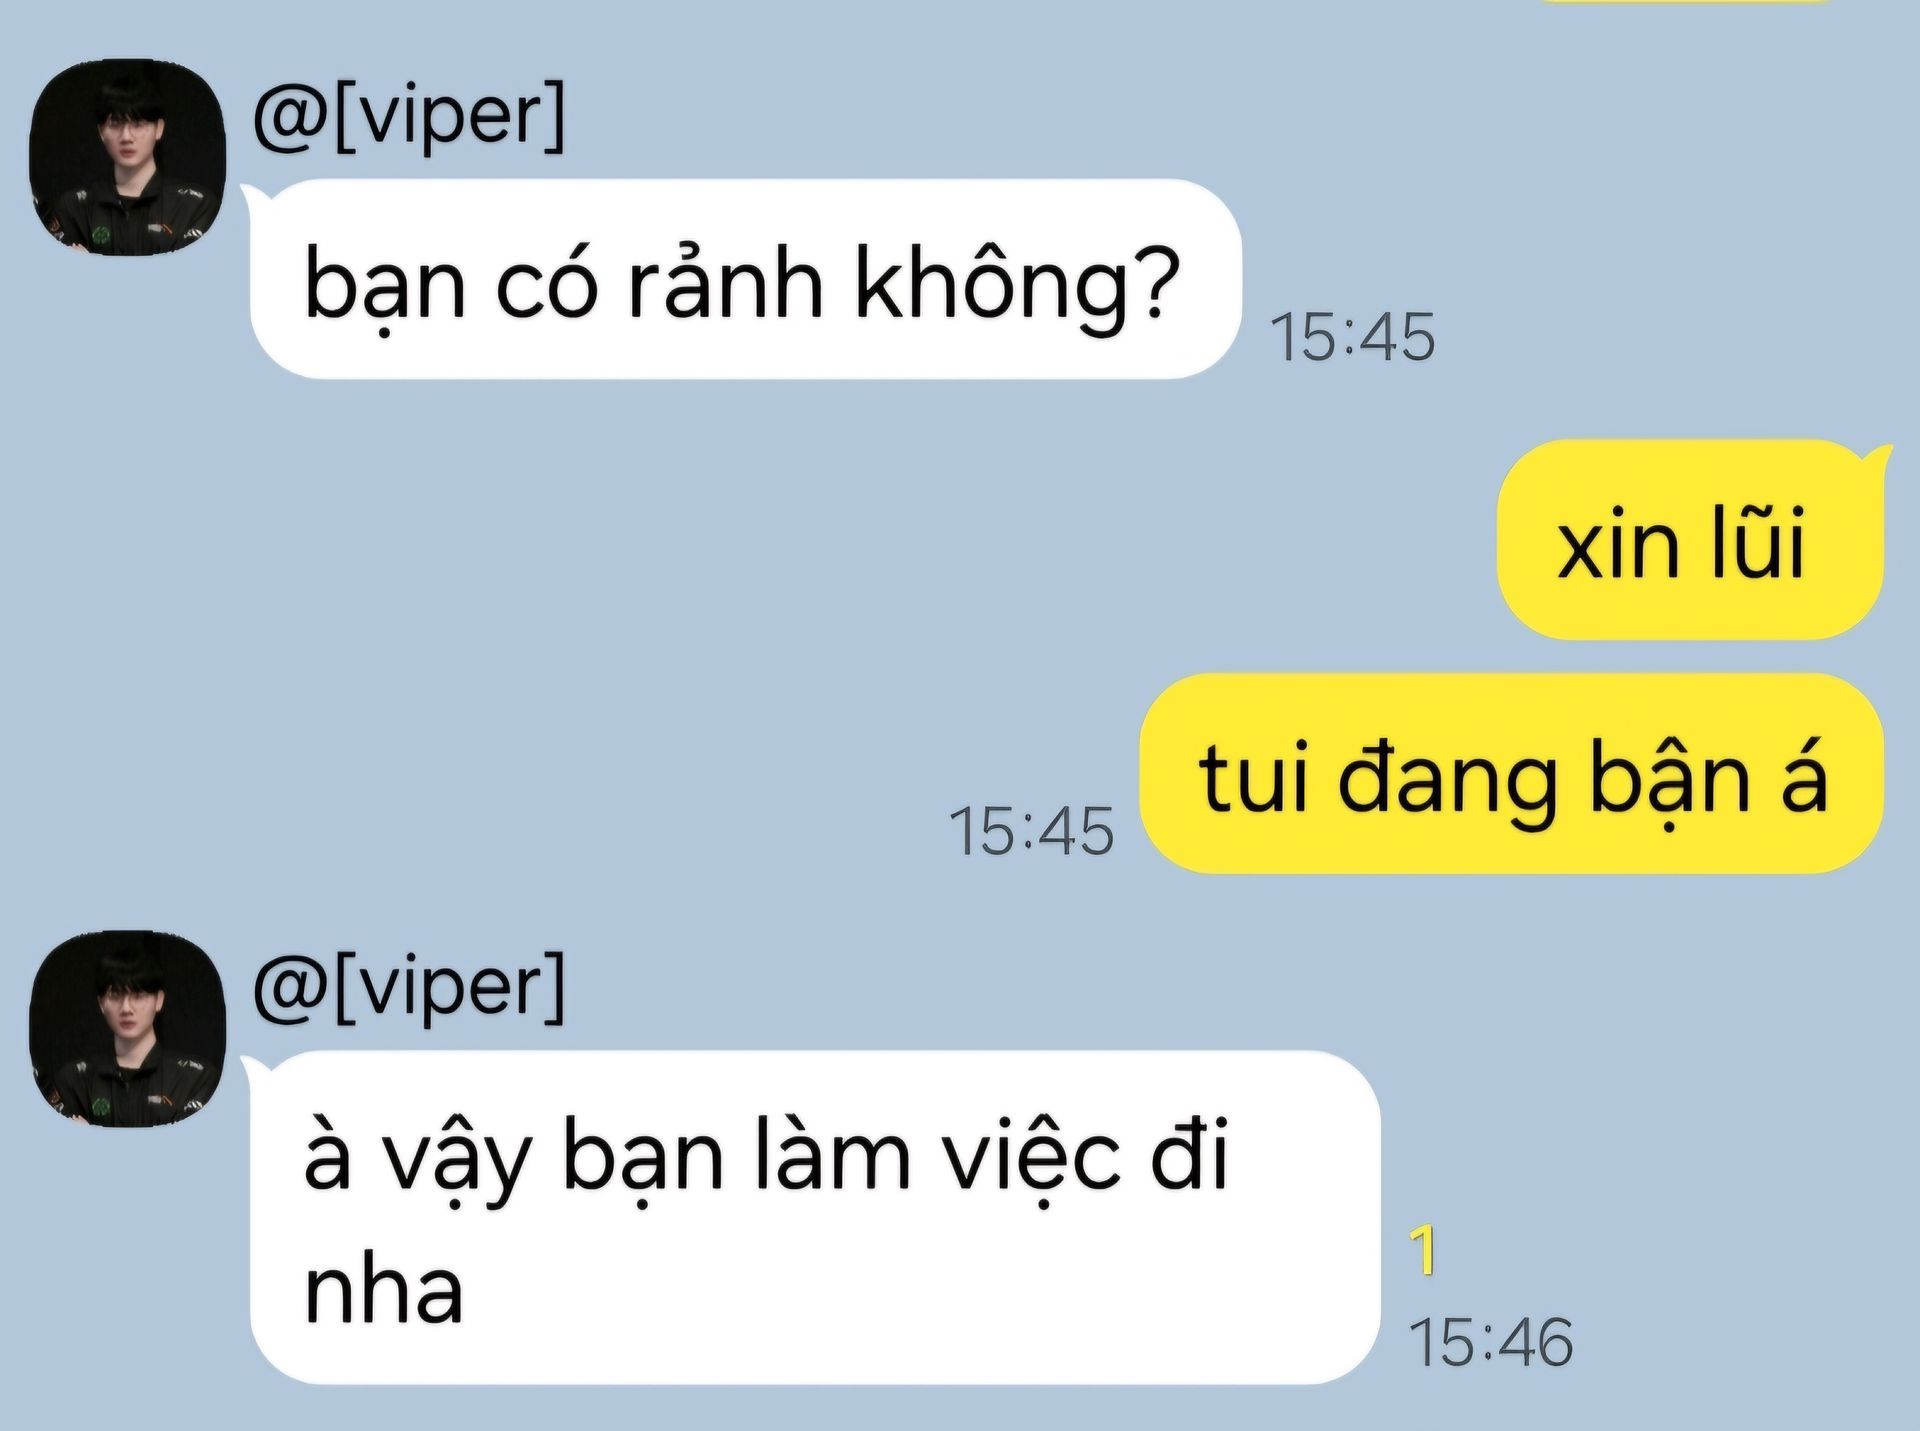Select the 'à vậy bạn làm việc đi nha' bubble
The image size is (1920, 1431).
(815, 1218)
